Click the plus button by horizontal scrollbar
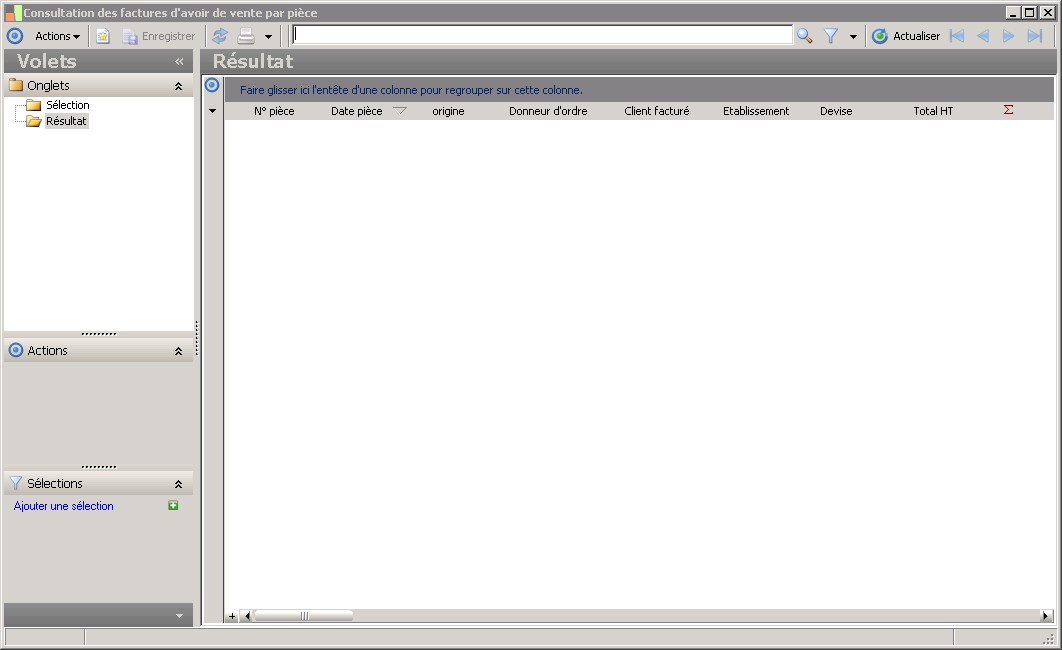The height and width of the screenshot is (650, 1062). (232, 616)
